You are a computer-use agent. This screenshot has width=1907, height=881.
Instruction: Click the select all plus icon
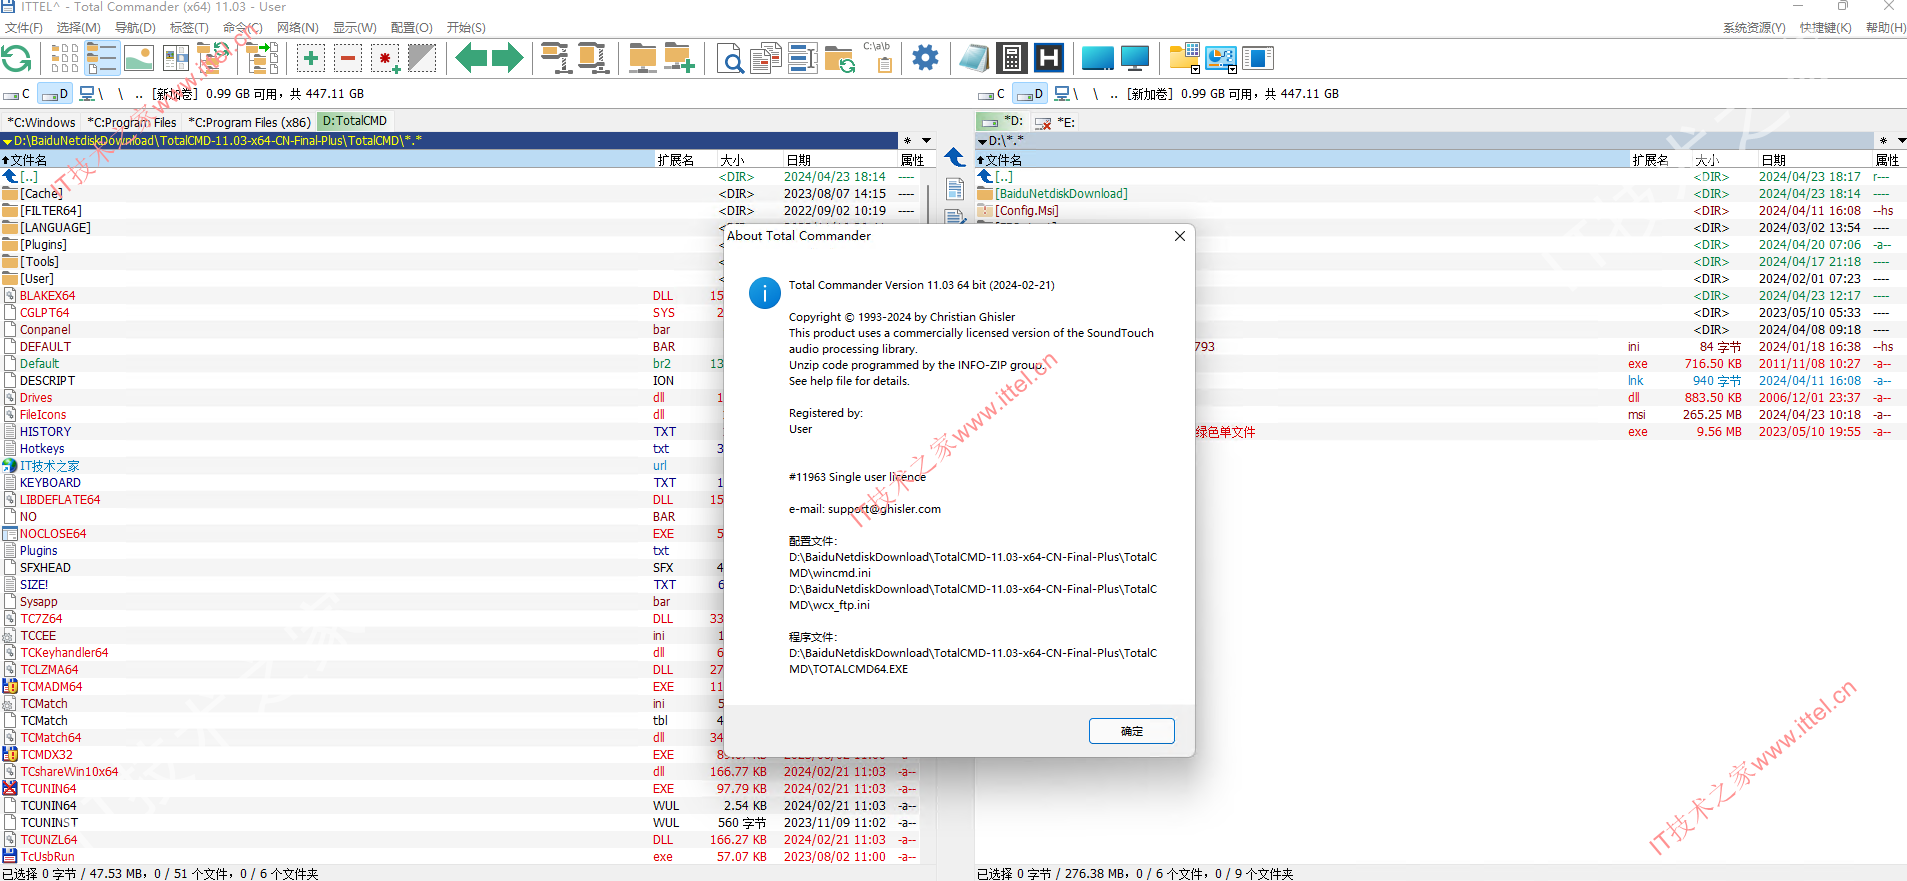point(311,59)
